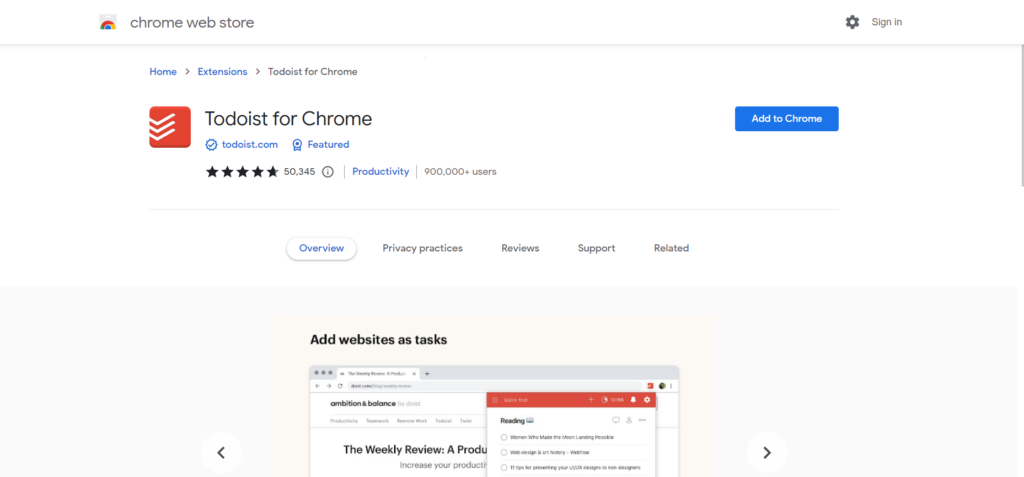Open the Reviews tab

pos(520,248)
